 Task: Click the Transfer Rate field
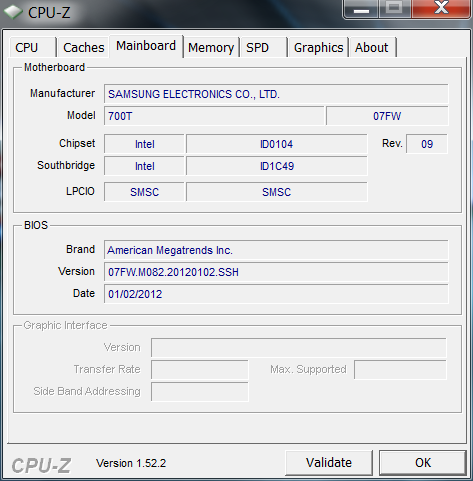tap(200, 370)
